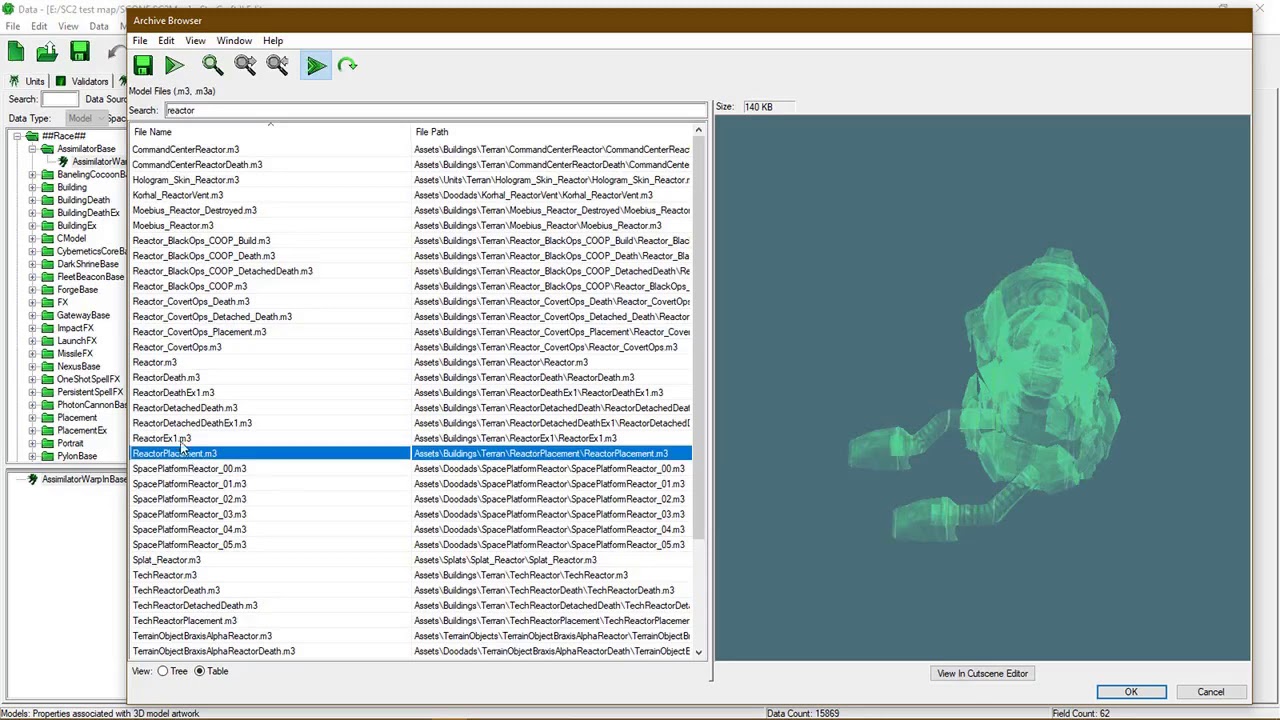This screenshot has width=1280, height=720.
Task: Select the AssimilatorWarpInBase item in lower pane
Action: (x=84, y=480)
